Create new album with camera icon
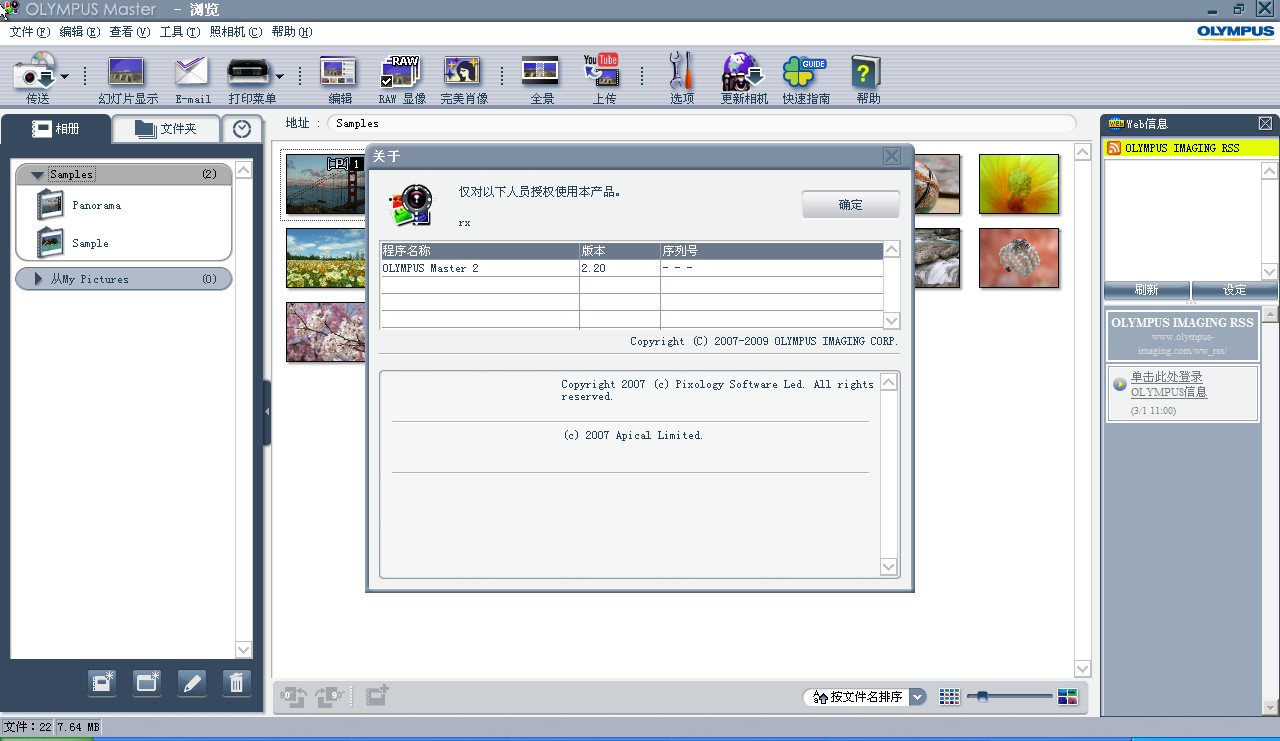This screenshot has width=1280, height=741. tap(103, 682)
